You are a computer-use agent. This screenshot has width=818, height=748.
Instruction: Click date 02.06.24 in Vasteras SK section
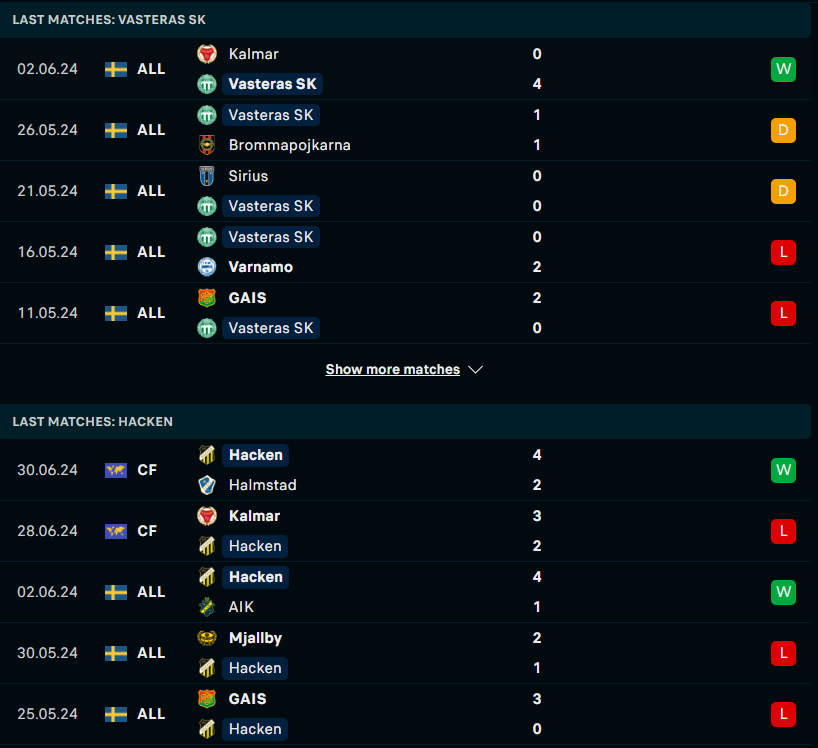47,69
